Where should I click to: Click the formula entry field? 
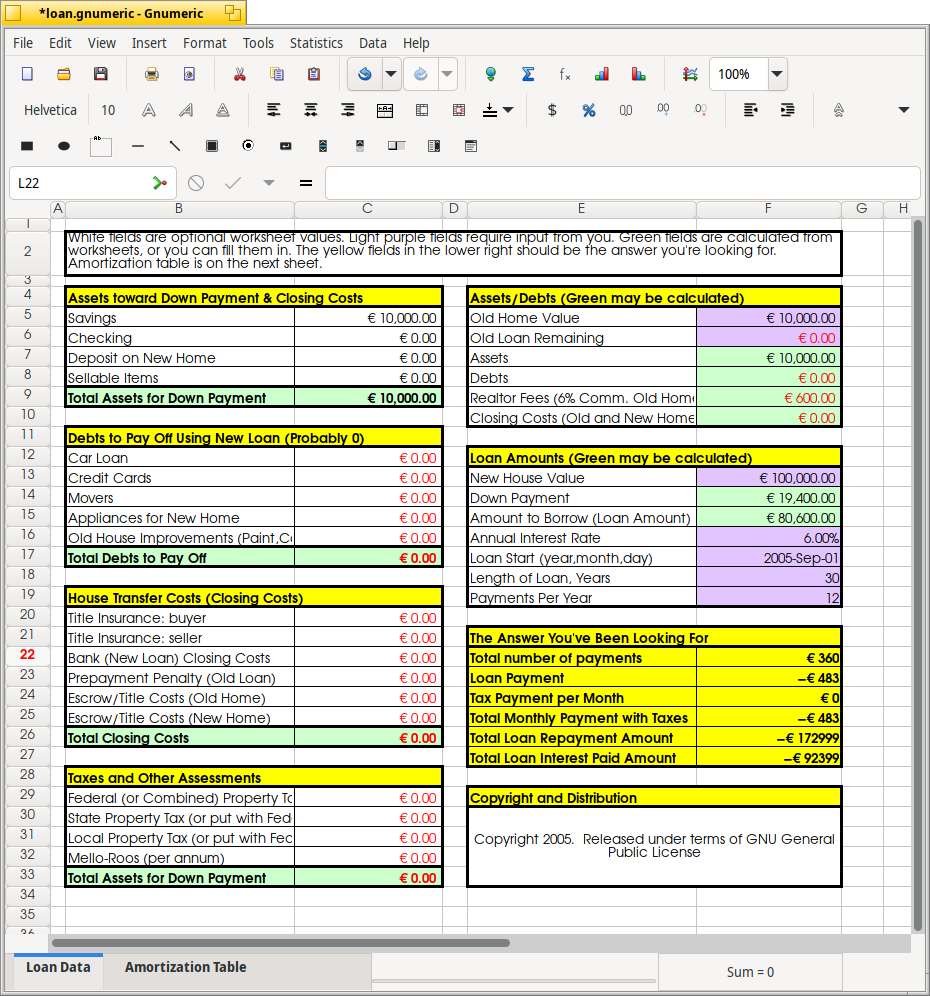623,183
